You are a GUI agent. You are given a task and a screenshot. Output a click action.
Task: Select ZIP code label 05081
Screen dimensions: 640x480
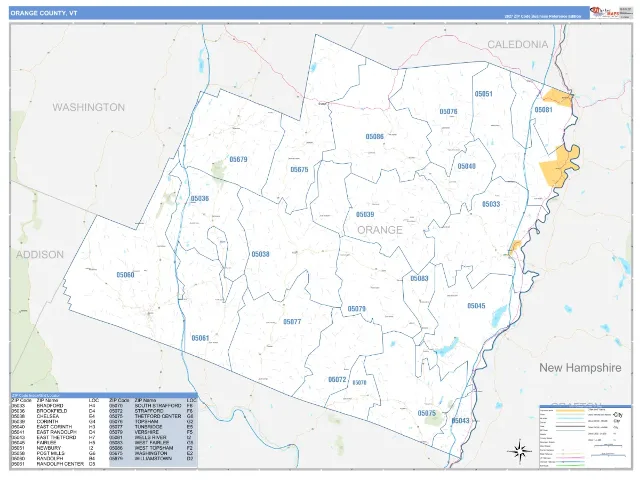tap(543, 110)
